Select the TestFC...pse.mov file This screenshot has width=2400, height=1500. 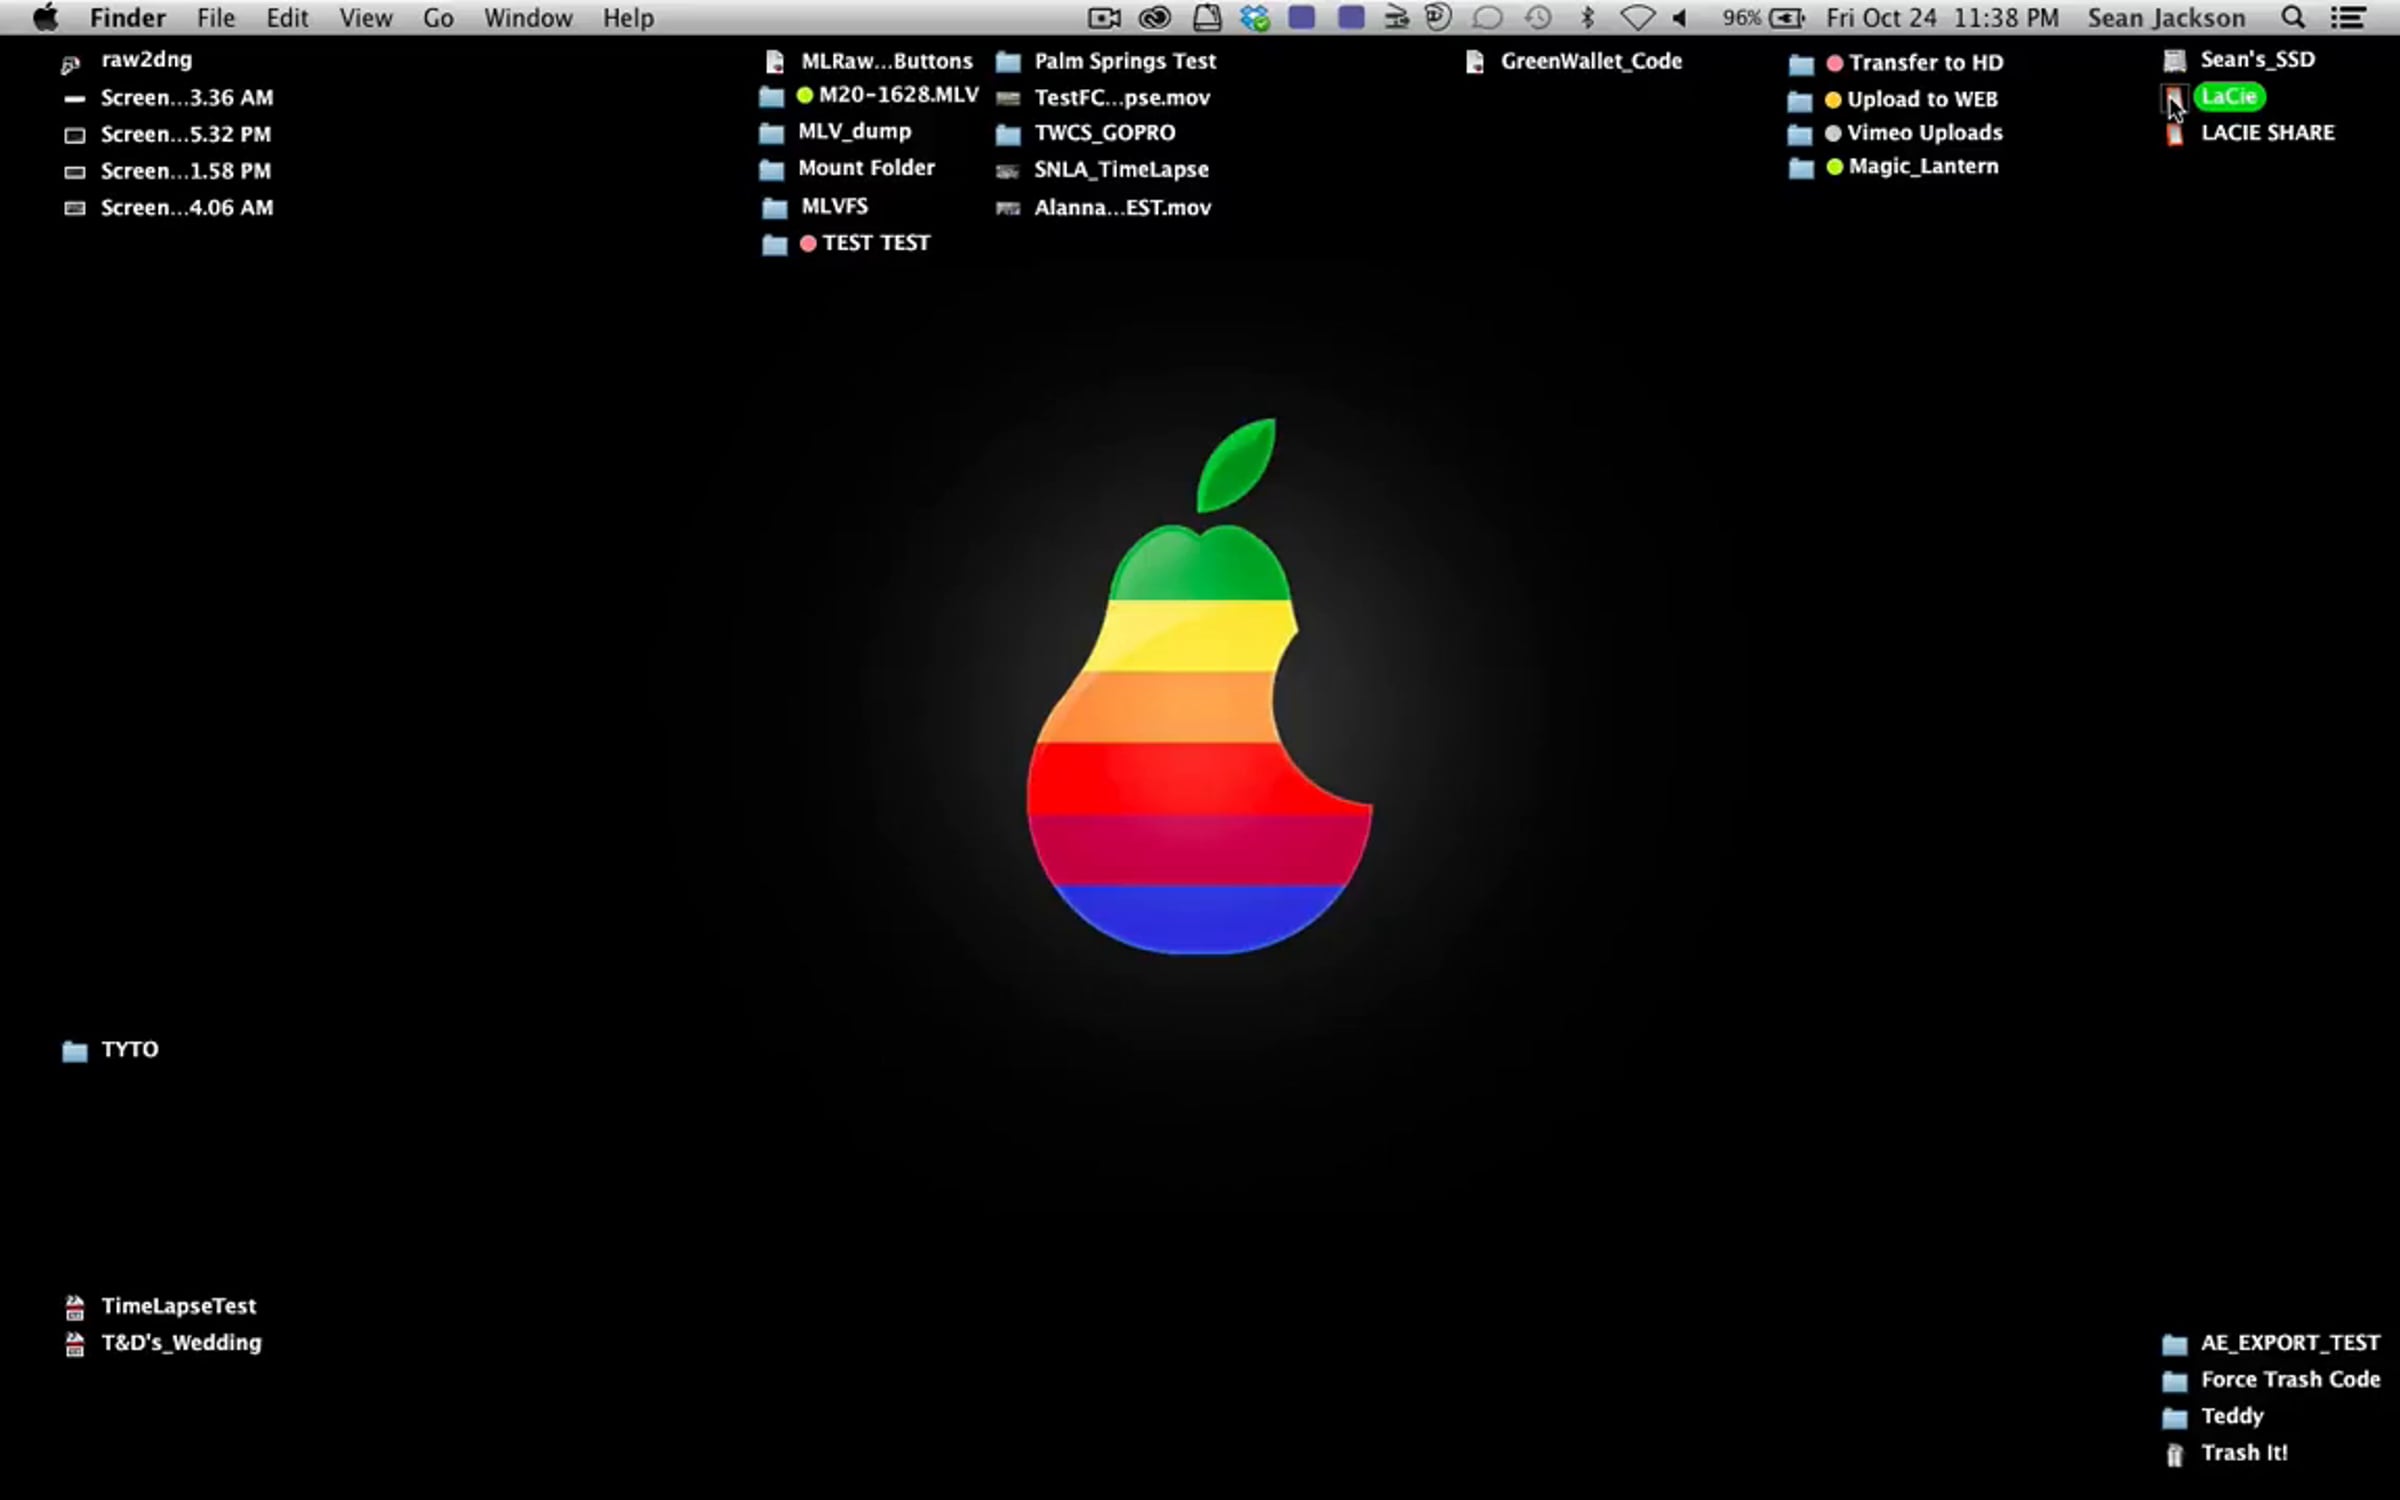pyautogui.click(x=1121, y=98)
